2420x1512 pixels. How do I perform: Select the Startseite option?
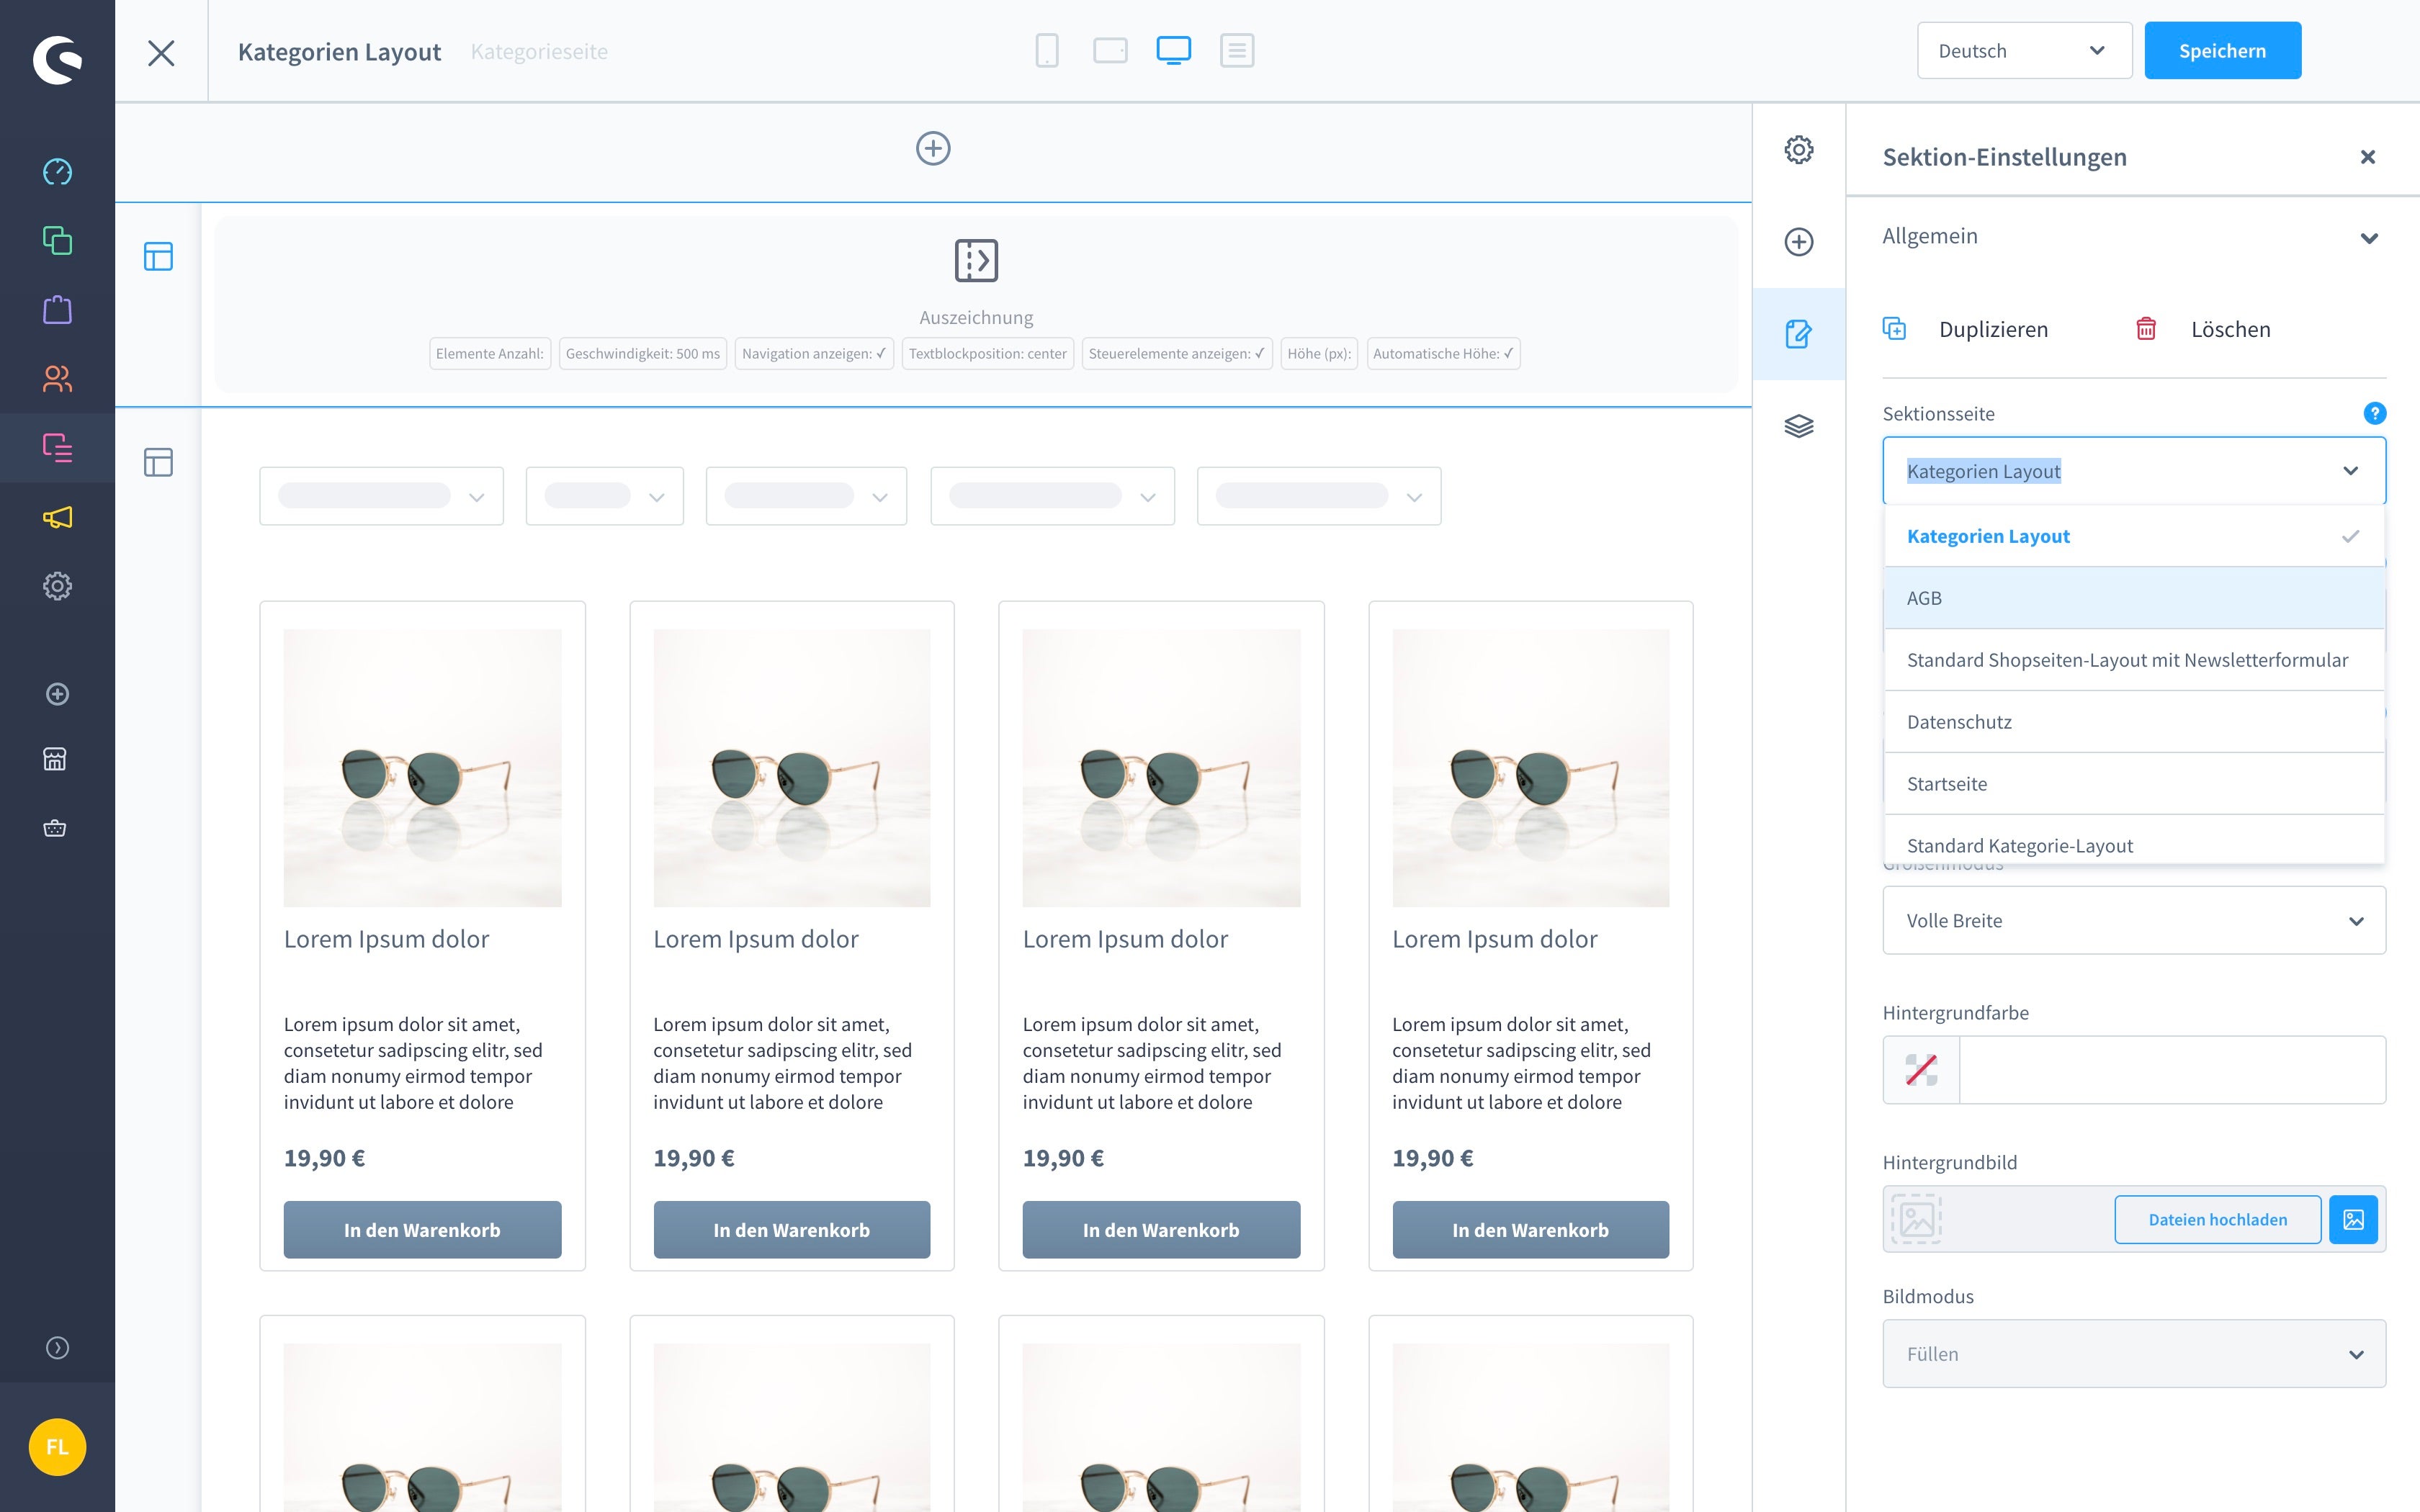click(x=2134, y=784)
